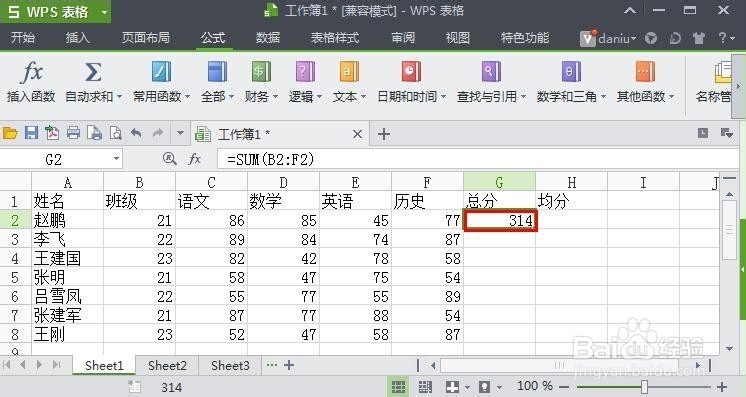Image resolution: width=746 pixels, height=397 pixels.
Task: Open the 表格样式 Table Style ribbon tab
Action: [x=335, y=38]
